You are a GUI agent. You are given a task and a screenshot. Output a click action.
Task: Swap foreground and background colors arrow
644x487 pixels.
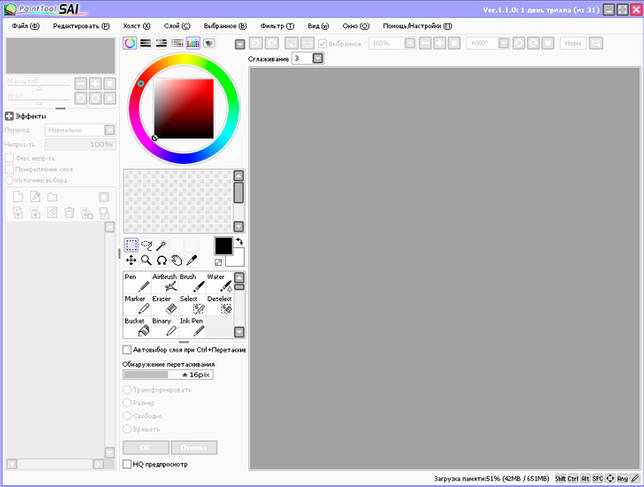point(239,242)
